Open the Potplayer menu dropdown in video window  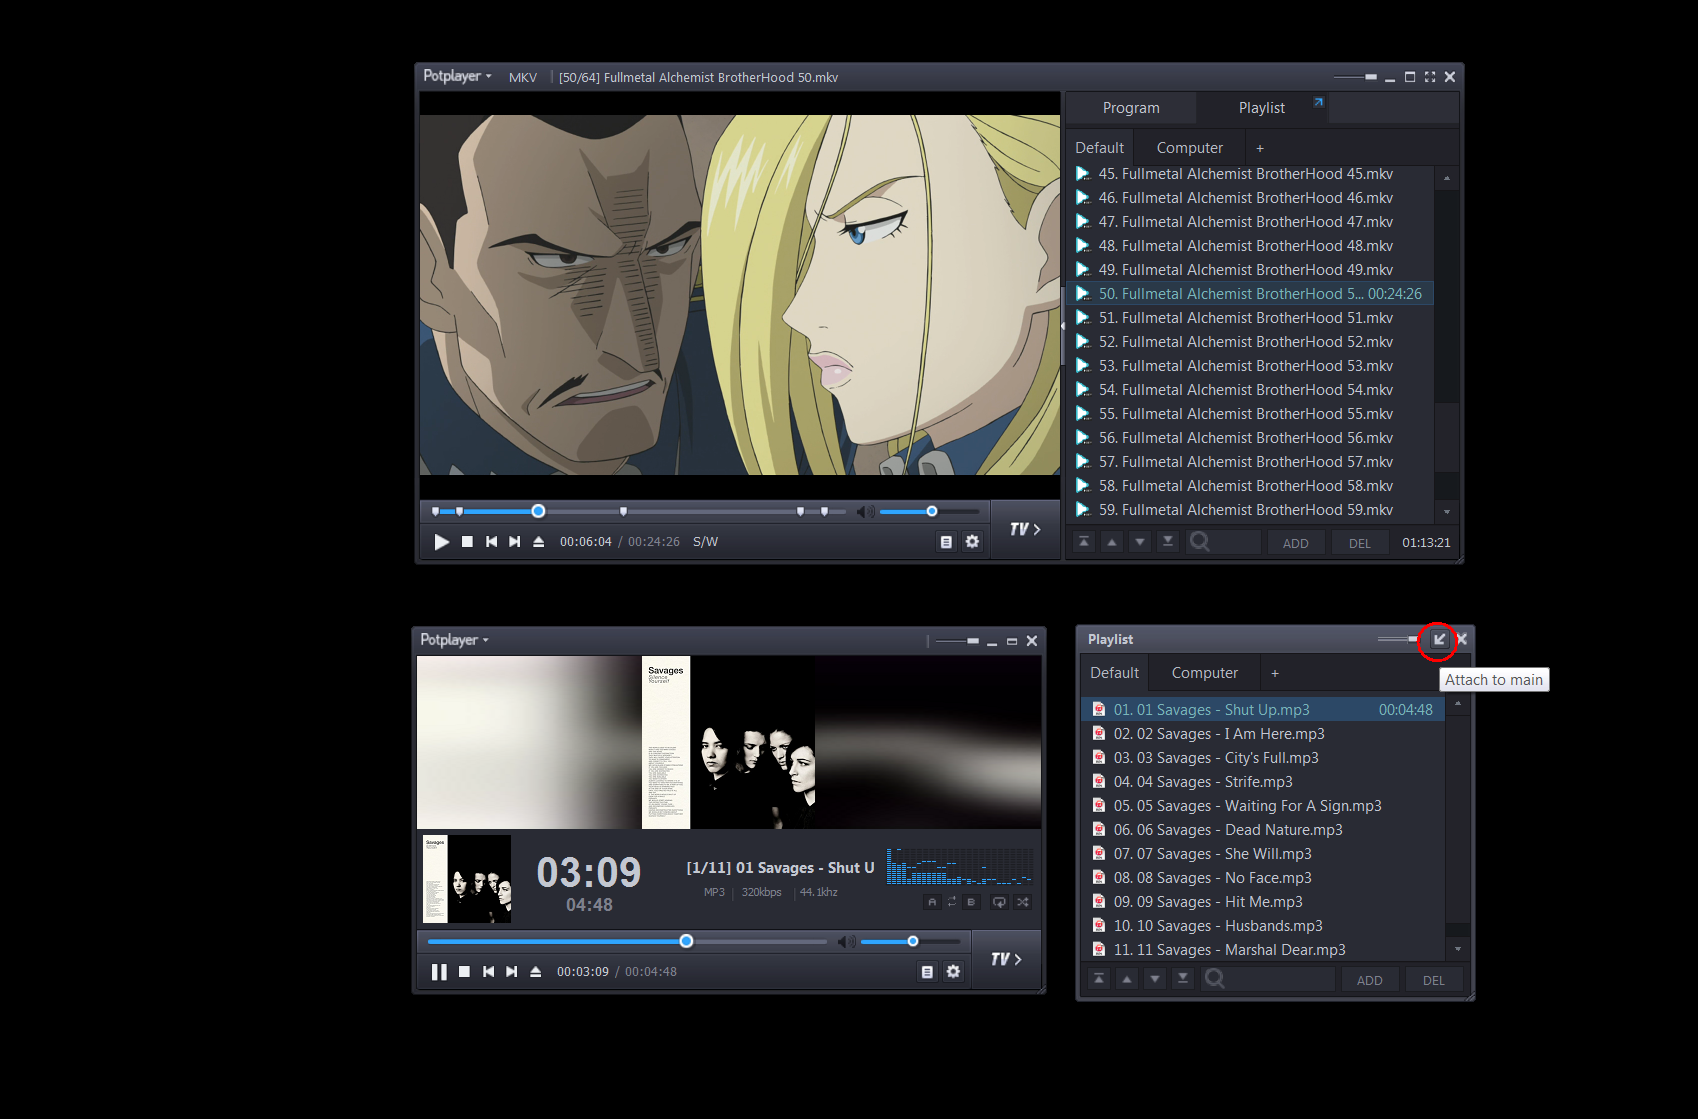click(457, 76)
